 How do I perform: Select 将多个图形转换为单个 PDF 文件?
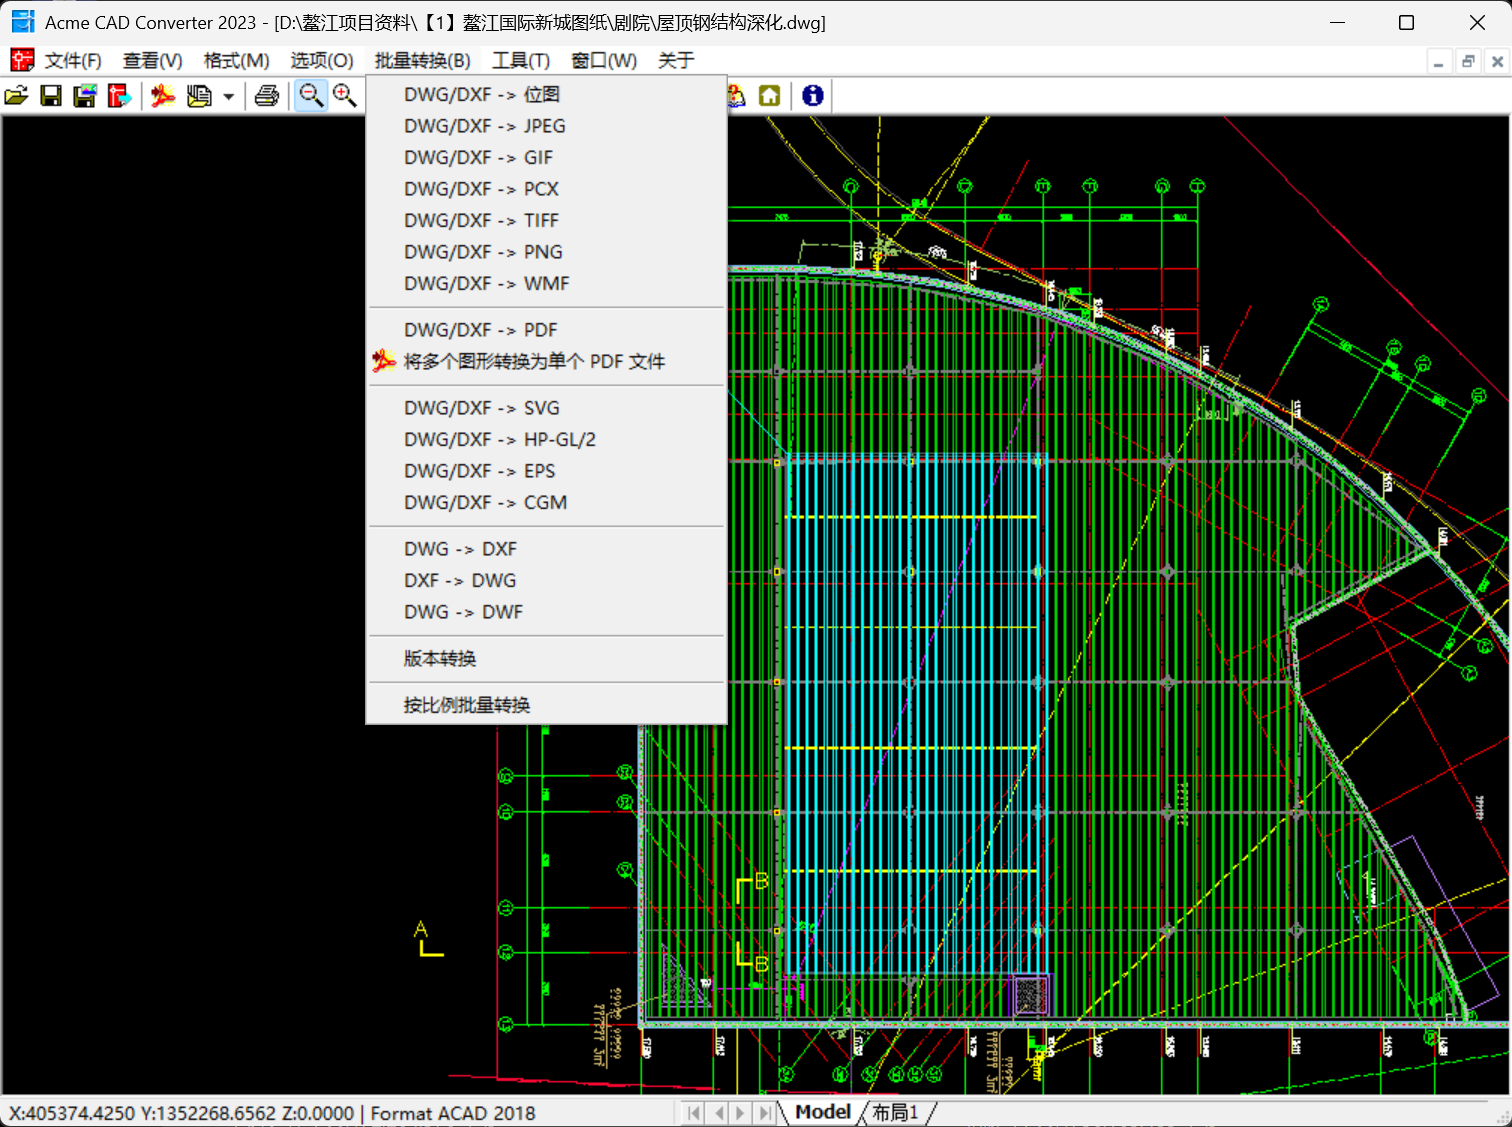546,362
